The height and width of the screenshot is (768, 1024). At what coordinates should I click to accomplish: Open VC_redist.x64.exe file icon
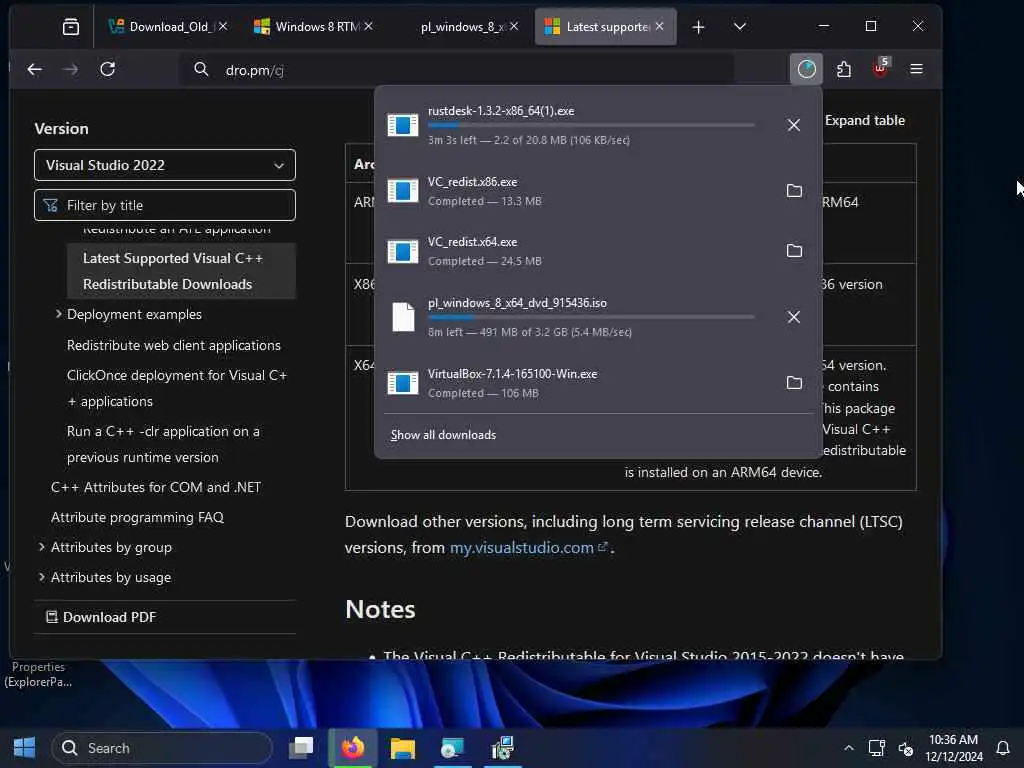402,251
